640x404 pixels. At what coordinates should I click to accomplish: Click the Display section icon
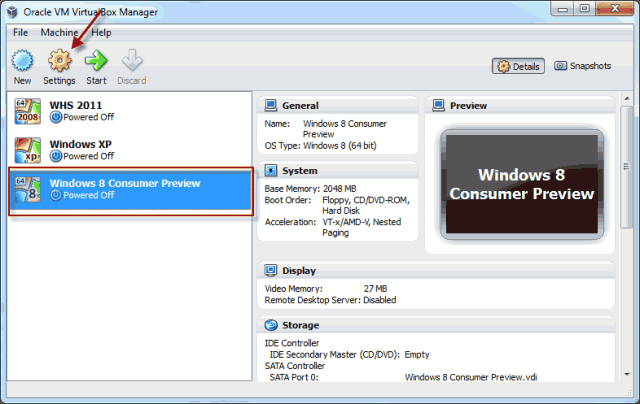point(270,270)
